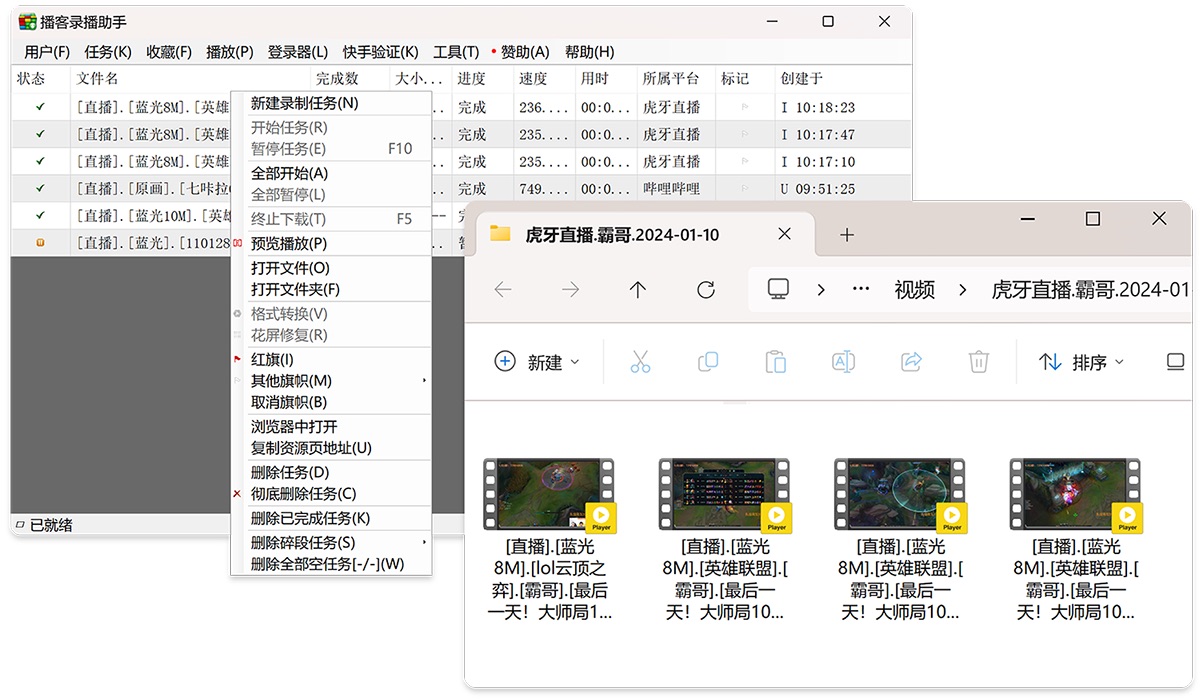Open the 快手验证(K) menu

pos(381,52)
